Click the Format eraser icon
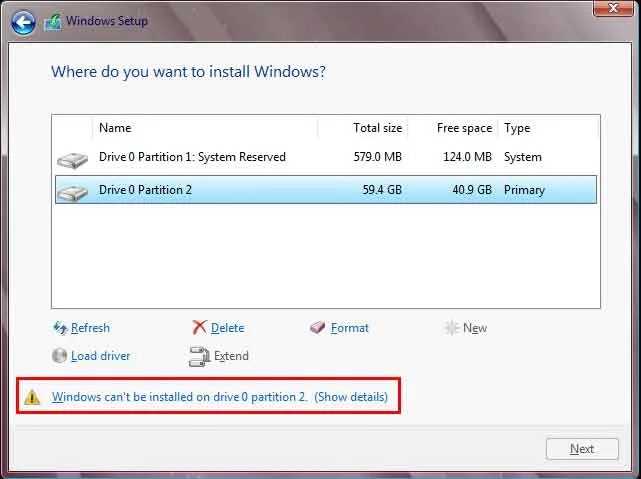641x479 pixels. pyautogui.click(x=317, y=327)
